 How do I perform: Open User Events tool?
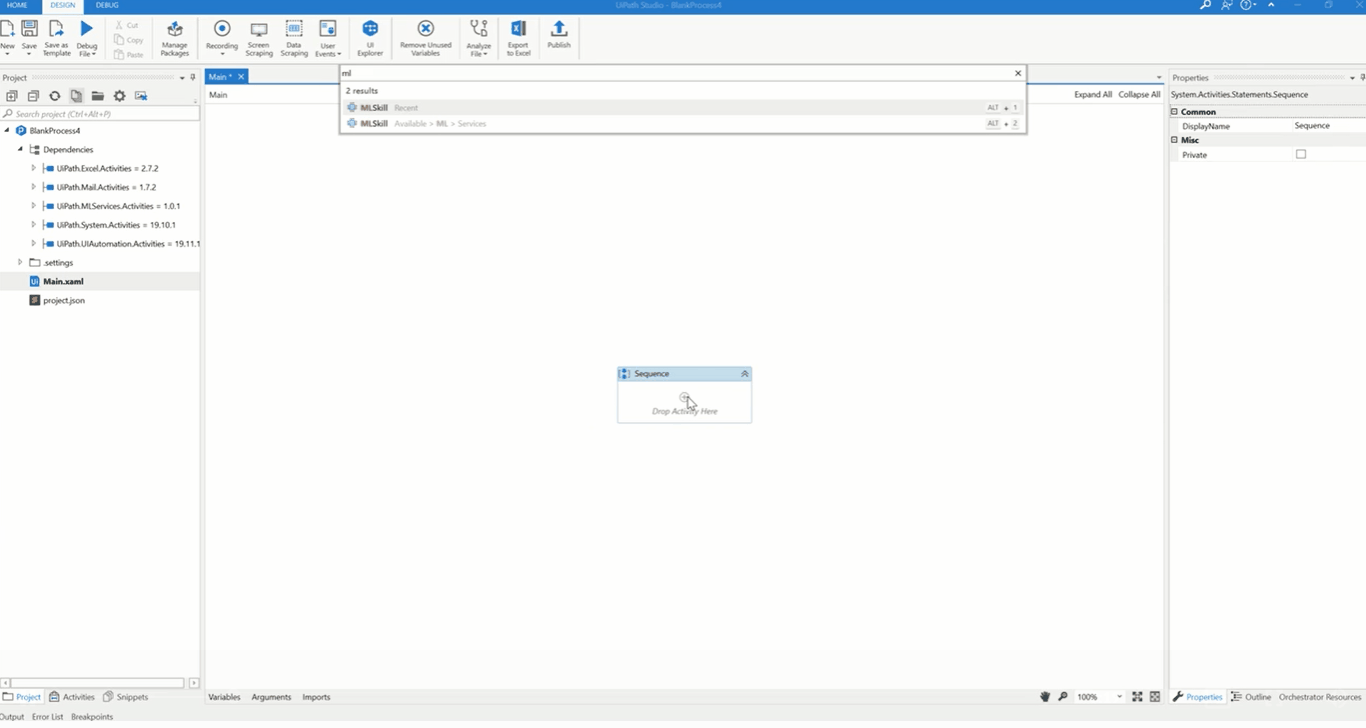coord(327,37)
